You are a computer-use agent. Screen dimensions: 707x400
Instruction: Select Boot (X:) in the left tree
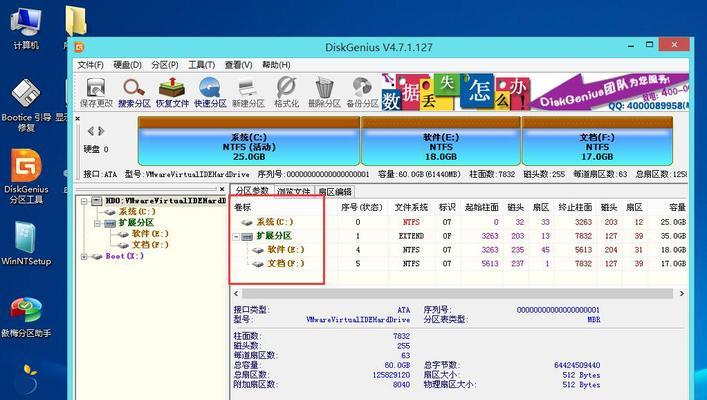pos(124,256)
